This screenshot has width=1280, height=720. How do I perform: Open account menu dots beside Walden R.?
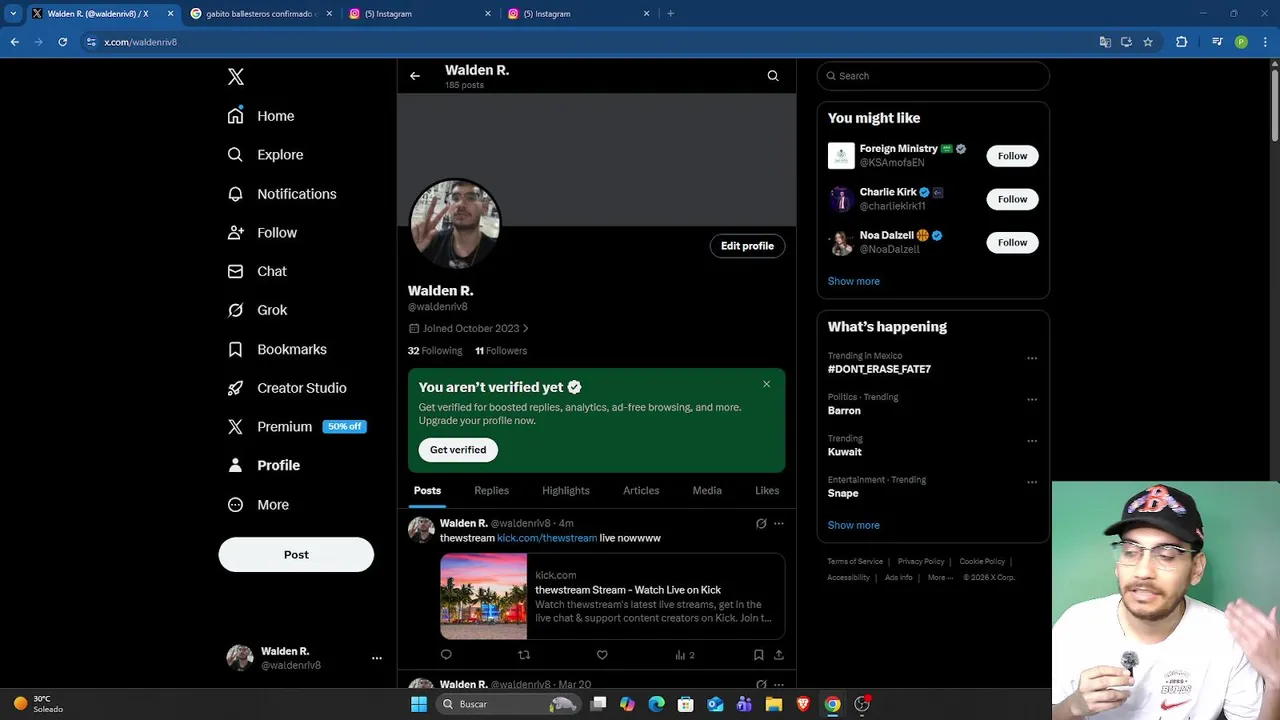tap(377, 658)
